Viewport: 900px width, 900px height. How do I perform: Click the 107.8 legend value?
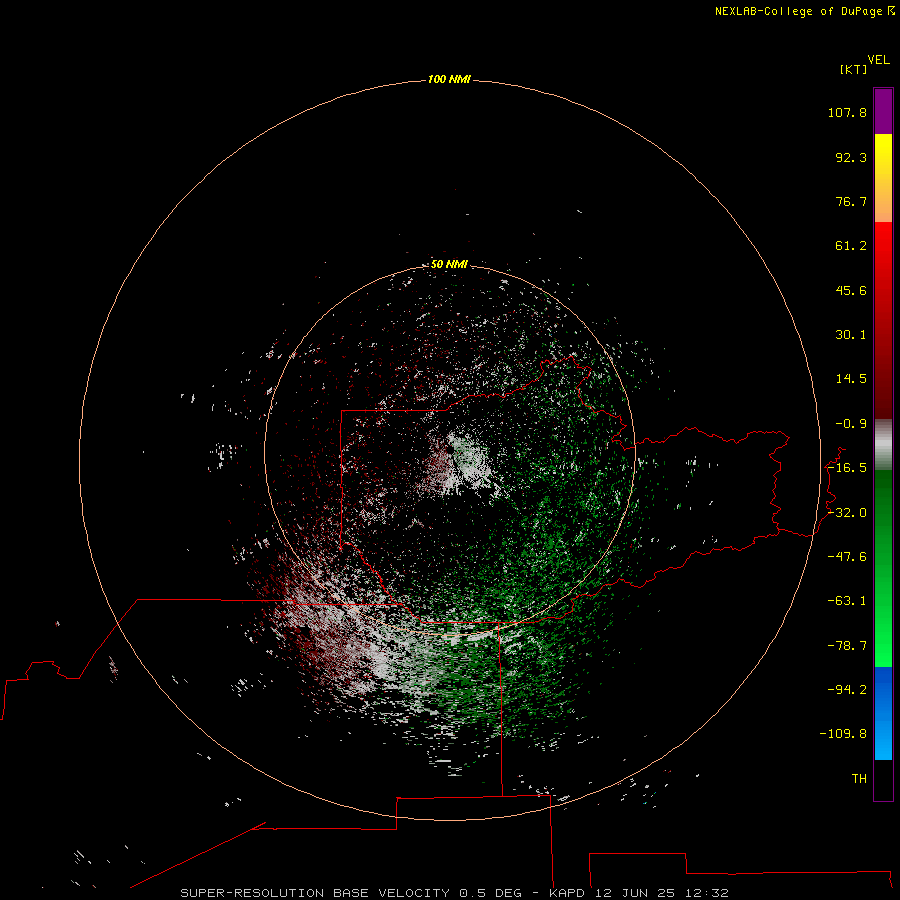click(847, 112)
